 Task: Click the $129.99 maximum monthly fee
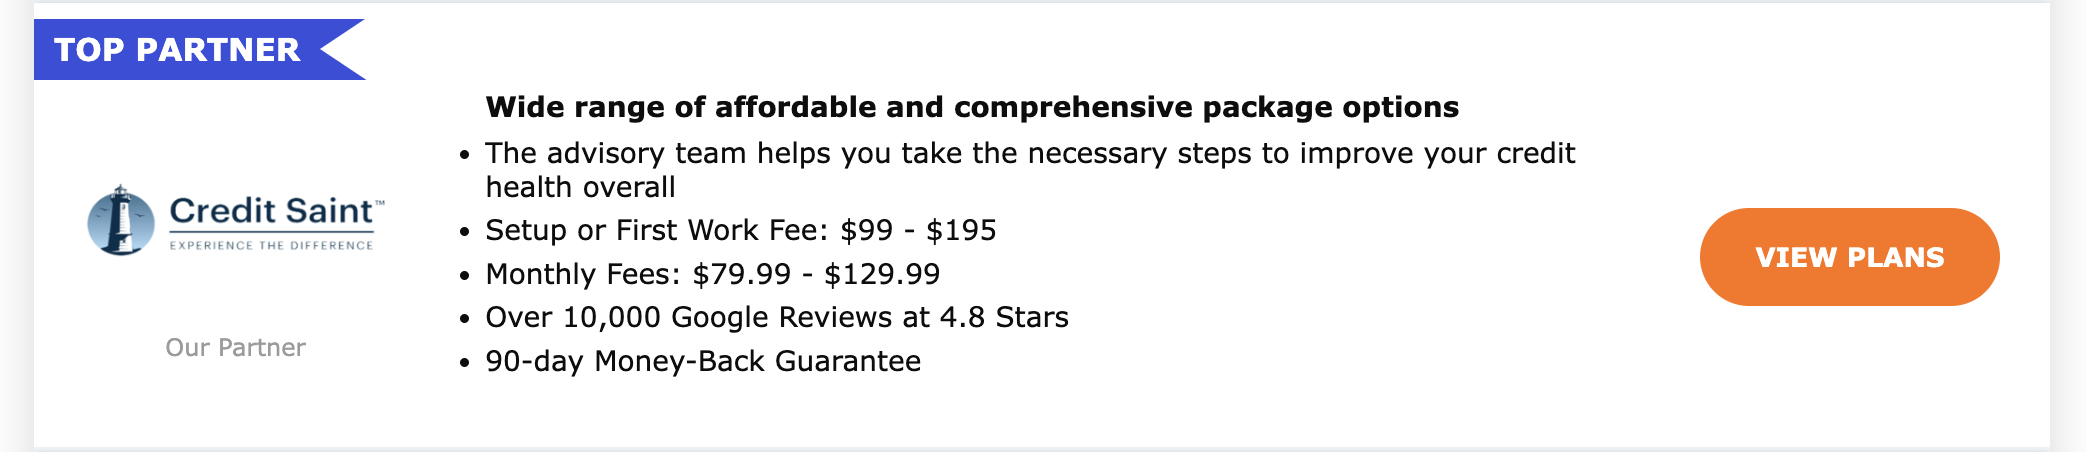pos(882,274)
